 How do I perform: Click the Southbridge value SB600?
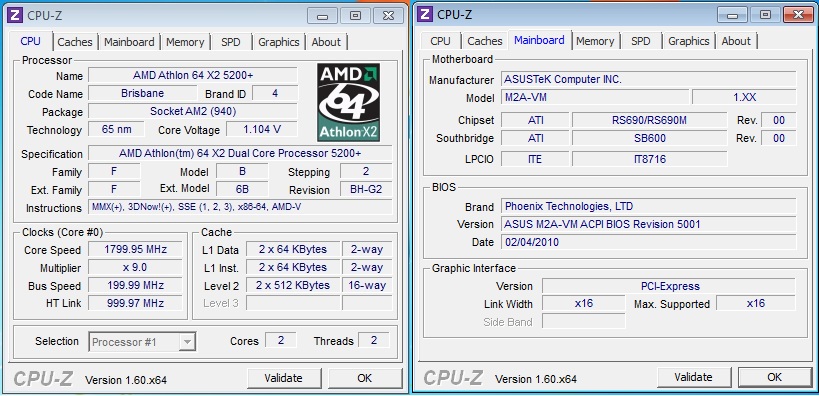click(649, 138)
